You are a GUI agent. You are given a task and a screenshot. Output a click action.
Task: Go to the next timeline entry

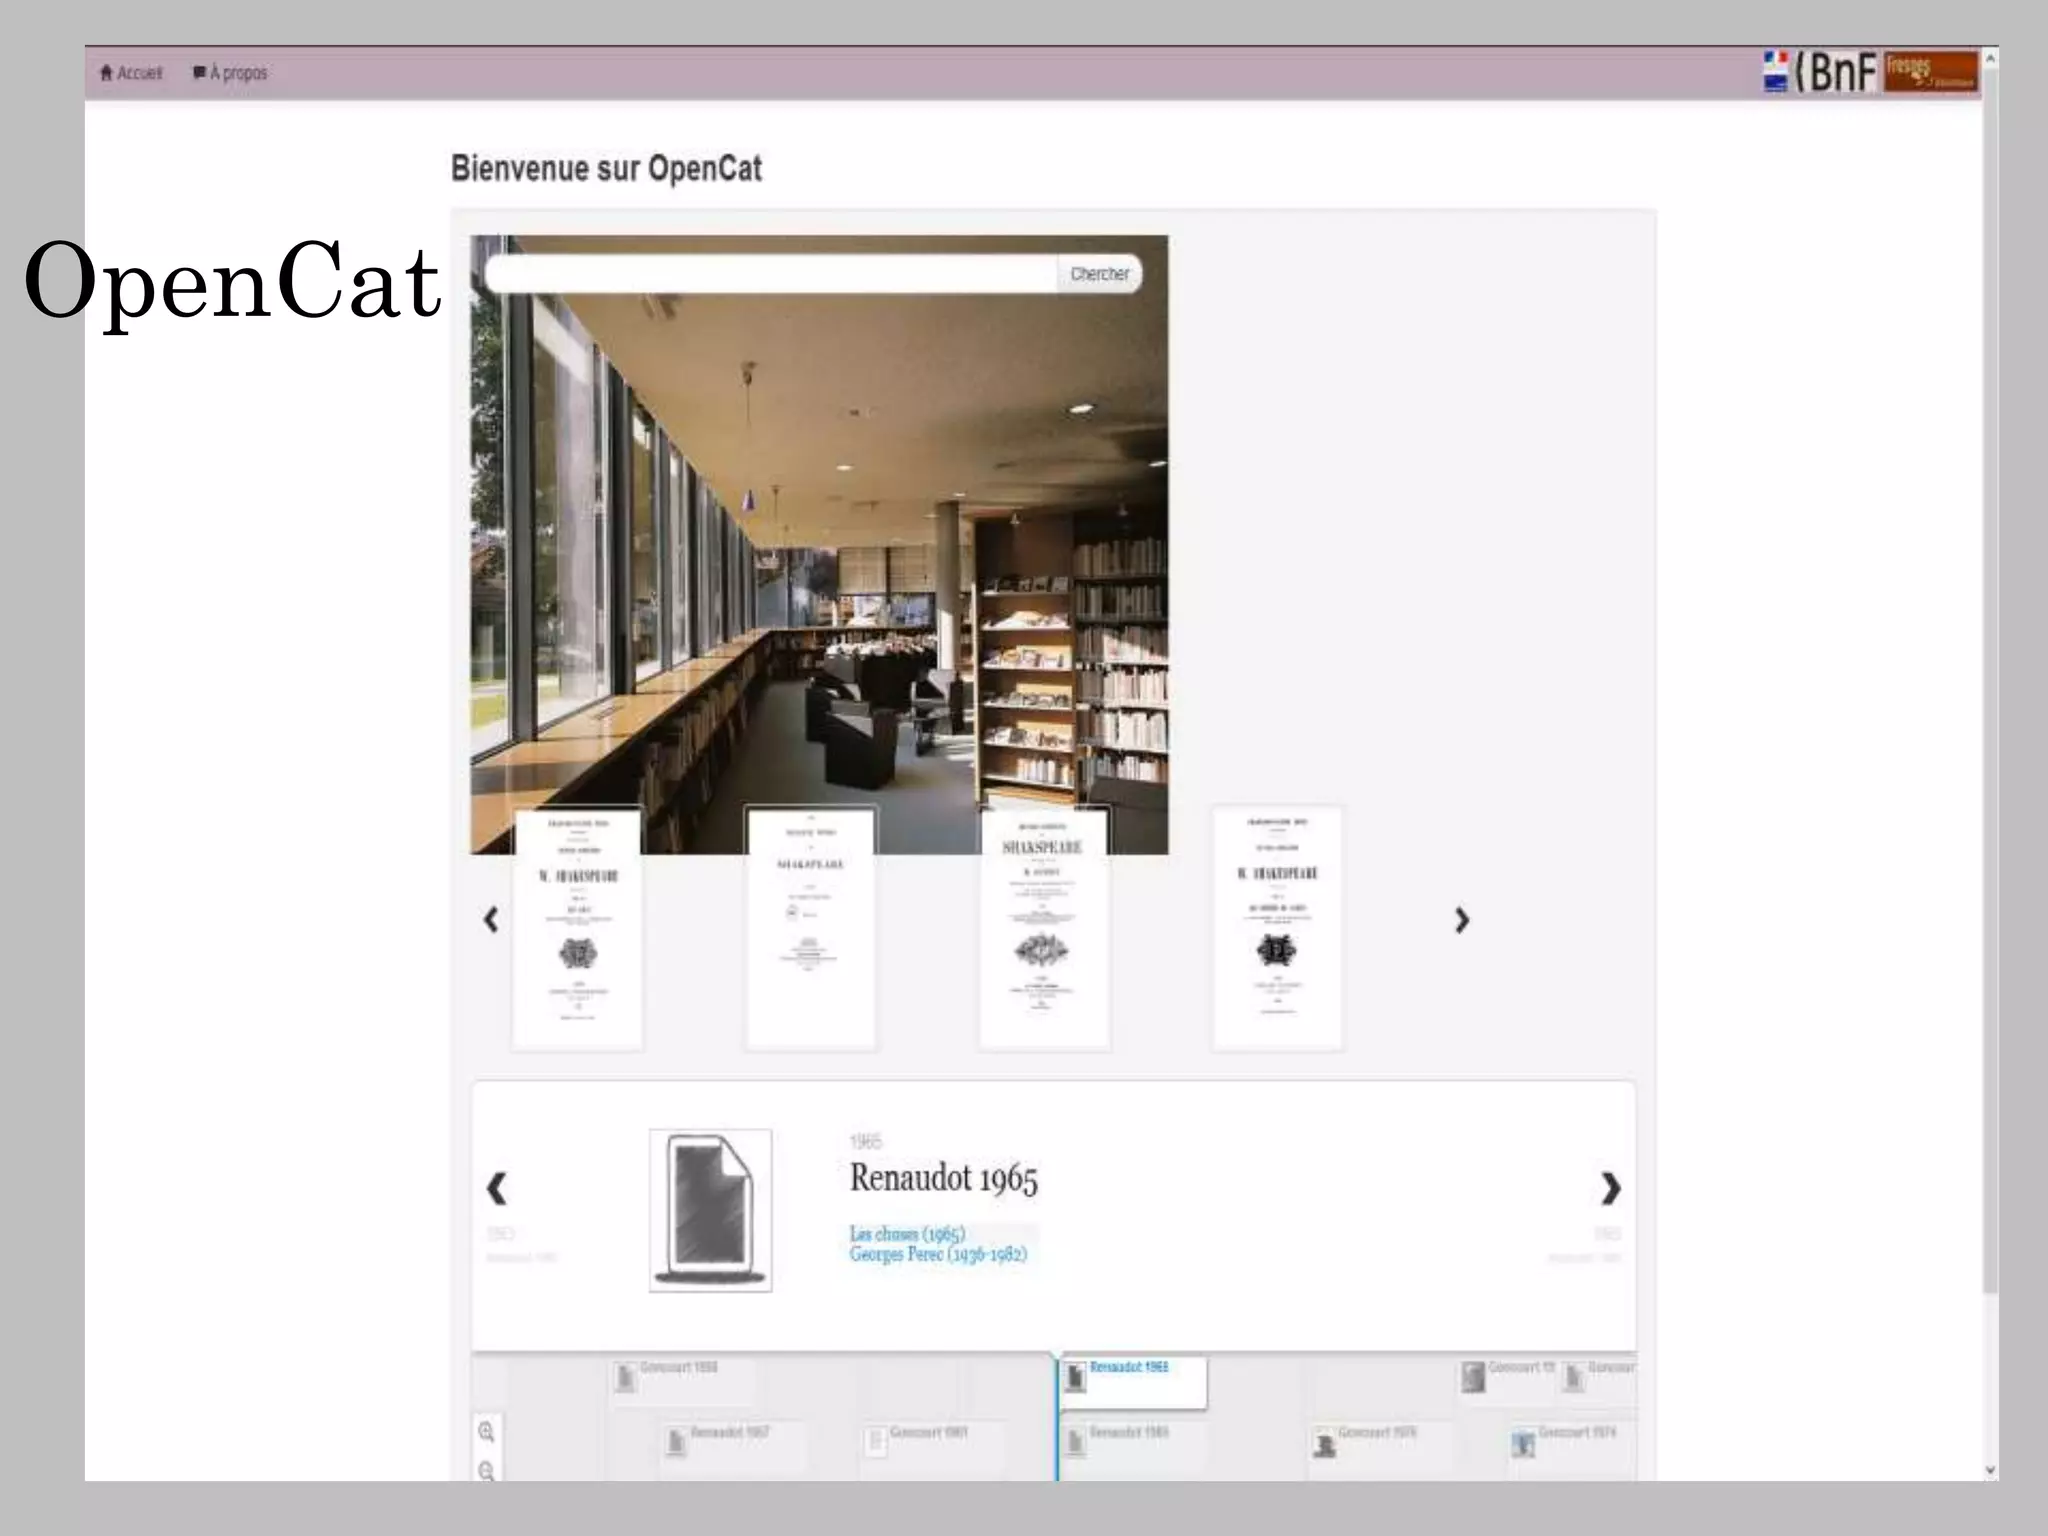1610,1188
